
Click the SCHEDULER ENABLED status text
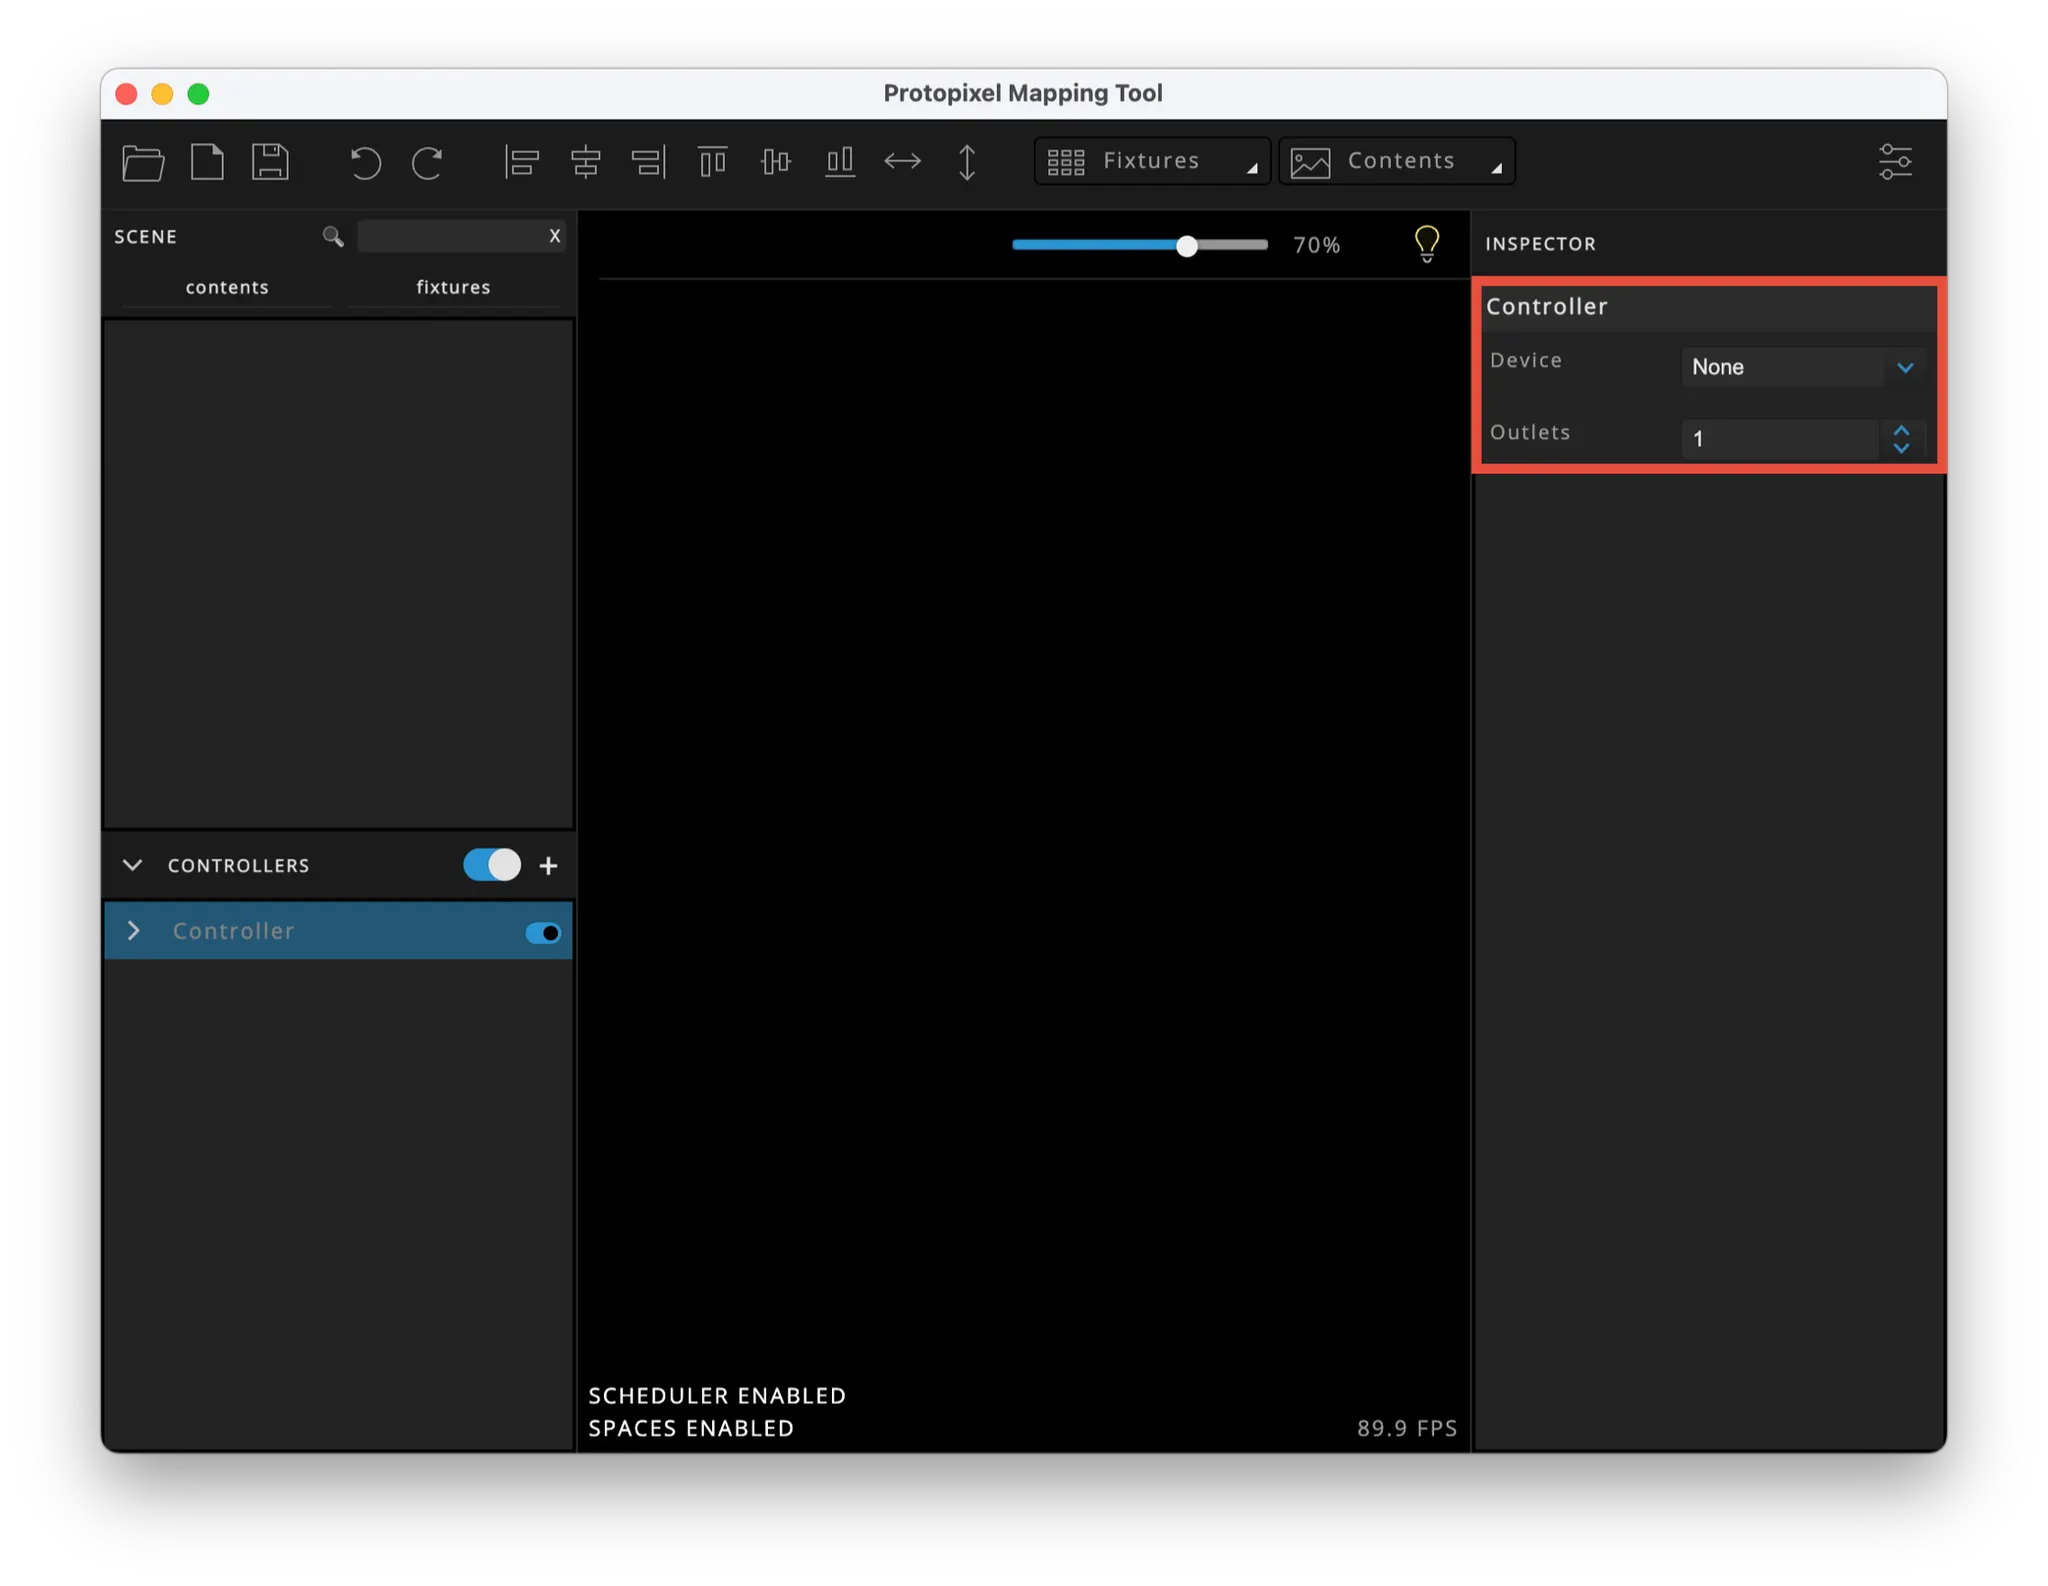pyautogui.click(x=717, y=1396)
